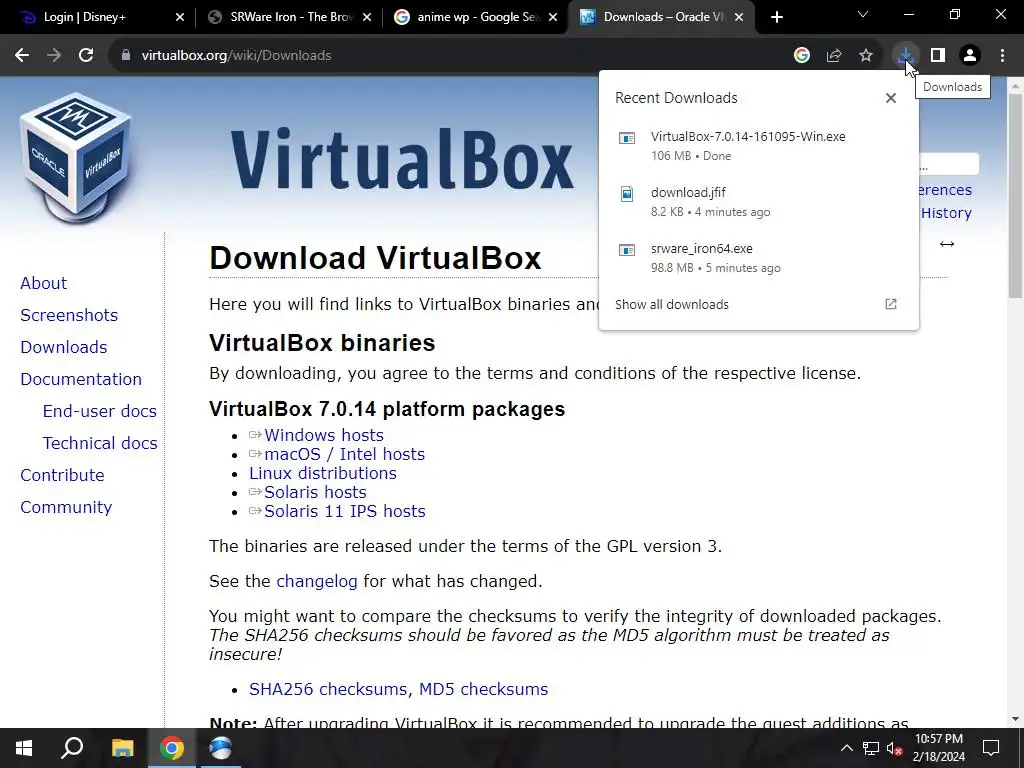Open the Contribute sidebar link
Screen dimensions: 1024x768
tap(62, 475)
